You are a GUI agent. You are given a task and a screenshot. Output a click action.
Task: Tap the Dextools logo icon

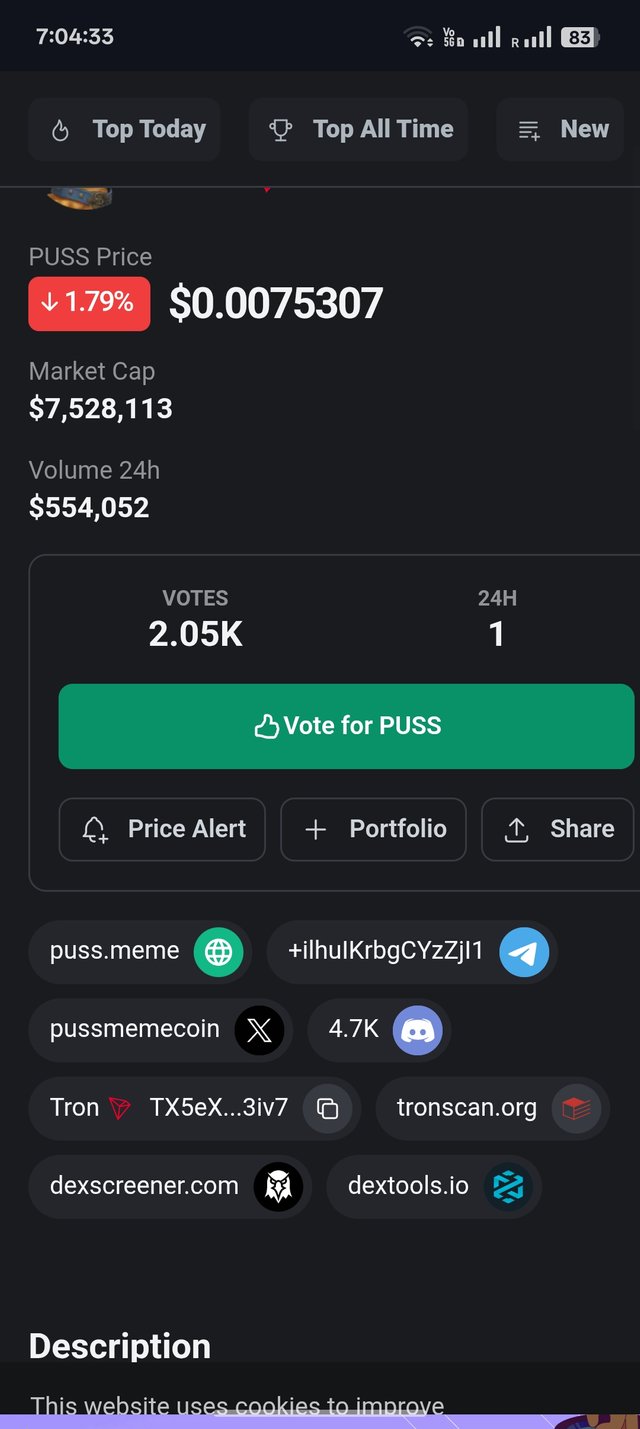(508, 1187)
